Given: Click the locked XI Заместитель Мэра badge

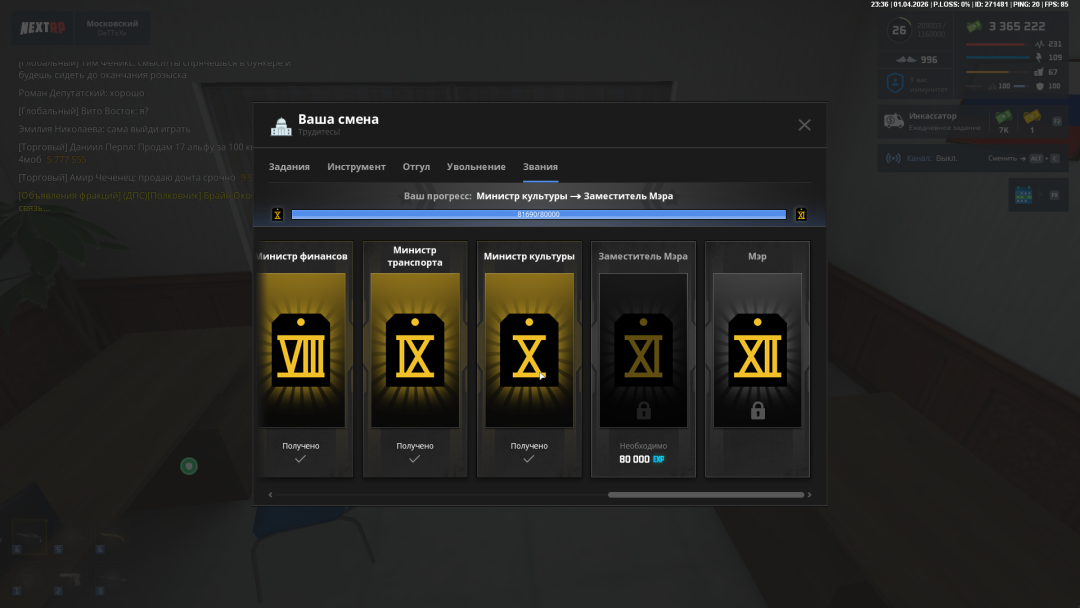Looking at the screenshot, I should pyautogui.click(x=643, y=350).
